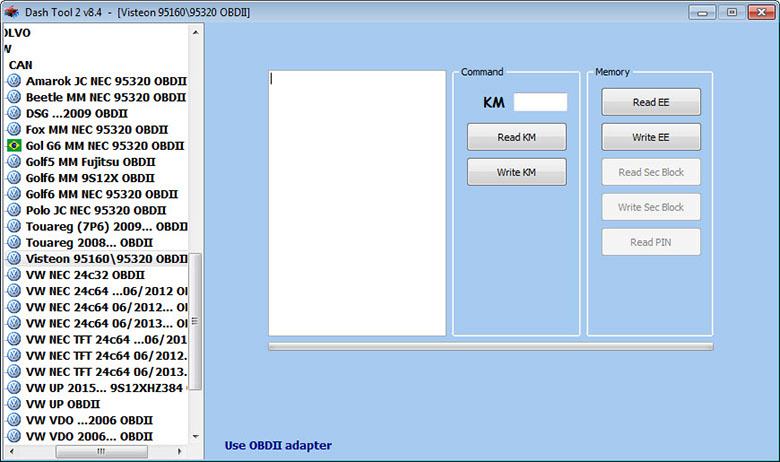Click the VW icon beside VW NEC 24c64 06/2013...
The image size is (780, 462).
pos(14,323)
